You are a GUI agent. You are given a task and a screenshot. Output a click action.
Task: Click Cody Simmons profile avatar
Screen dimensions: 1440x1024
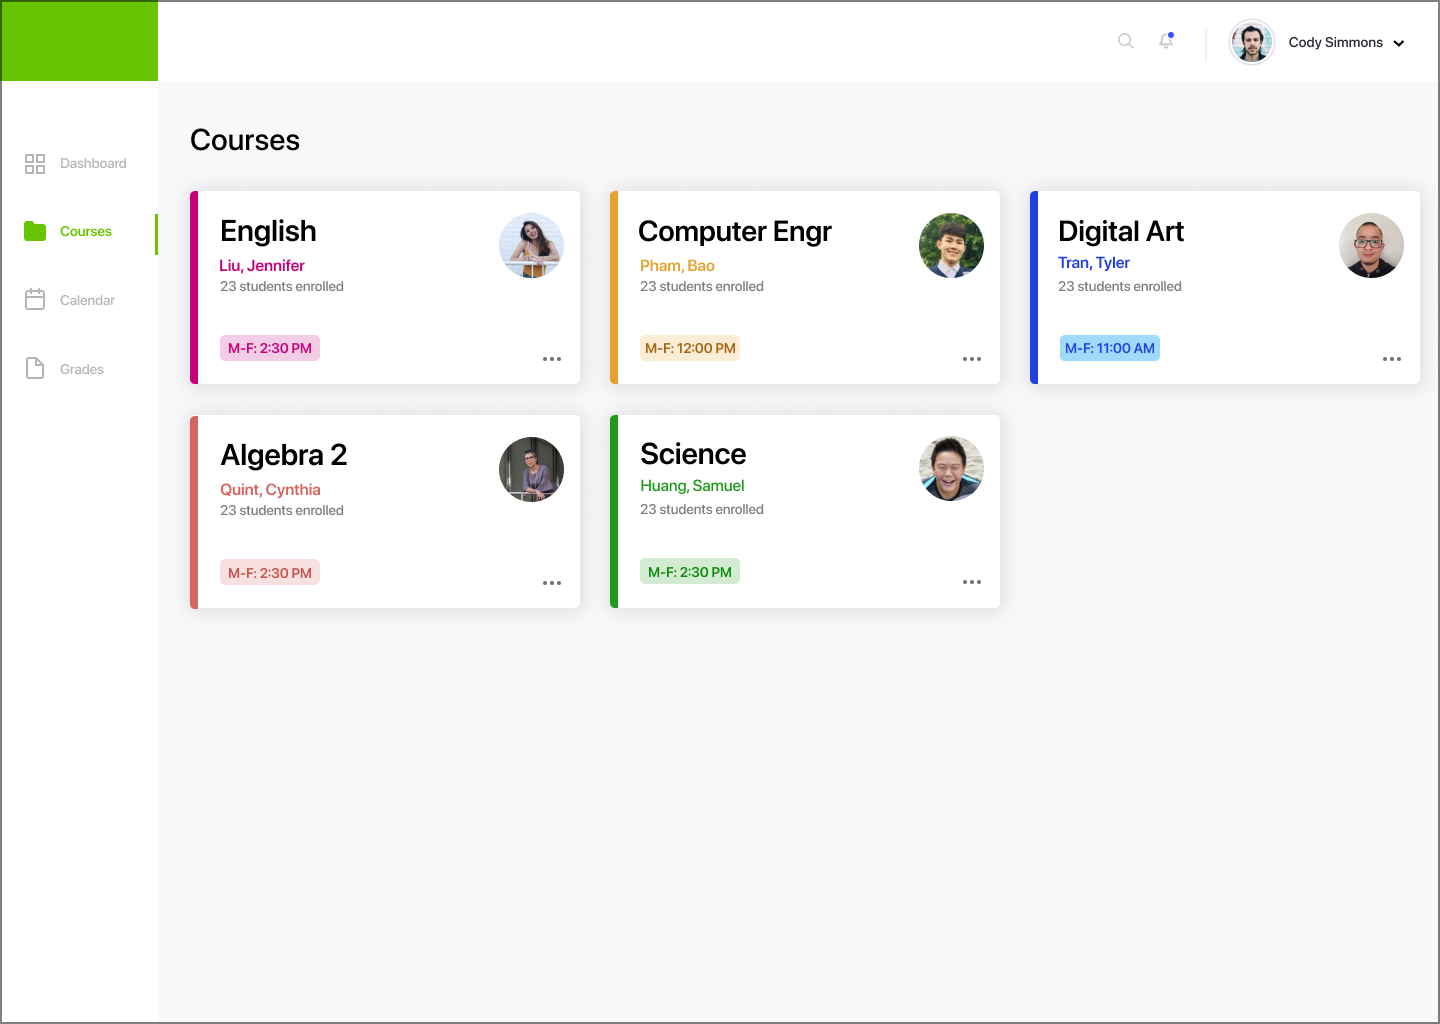pos(1251,42)
